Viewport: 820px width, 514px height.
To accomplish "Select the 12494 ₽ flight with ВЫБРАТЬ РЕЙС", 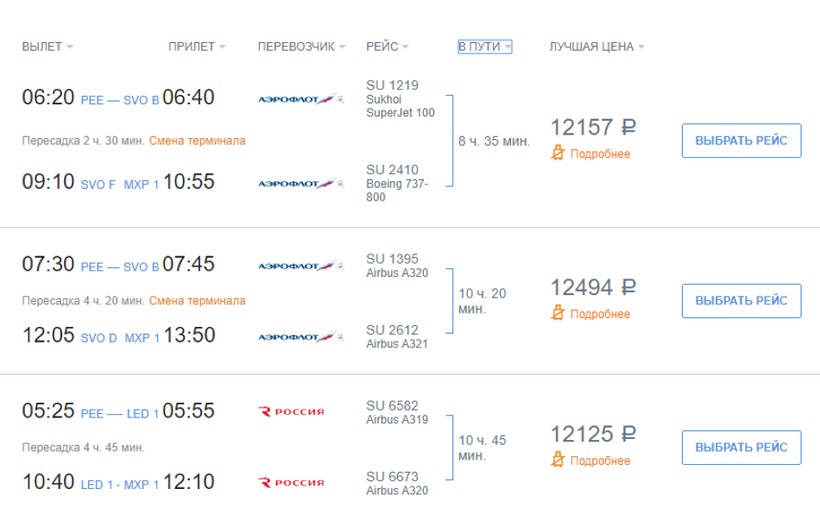I will [741, 301].
